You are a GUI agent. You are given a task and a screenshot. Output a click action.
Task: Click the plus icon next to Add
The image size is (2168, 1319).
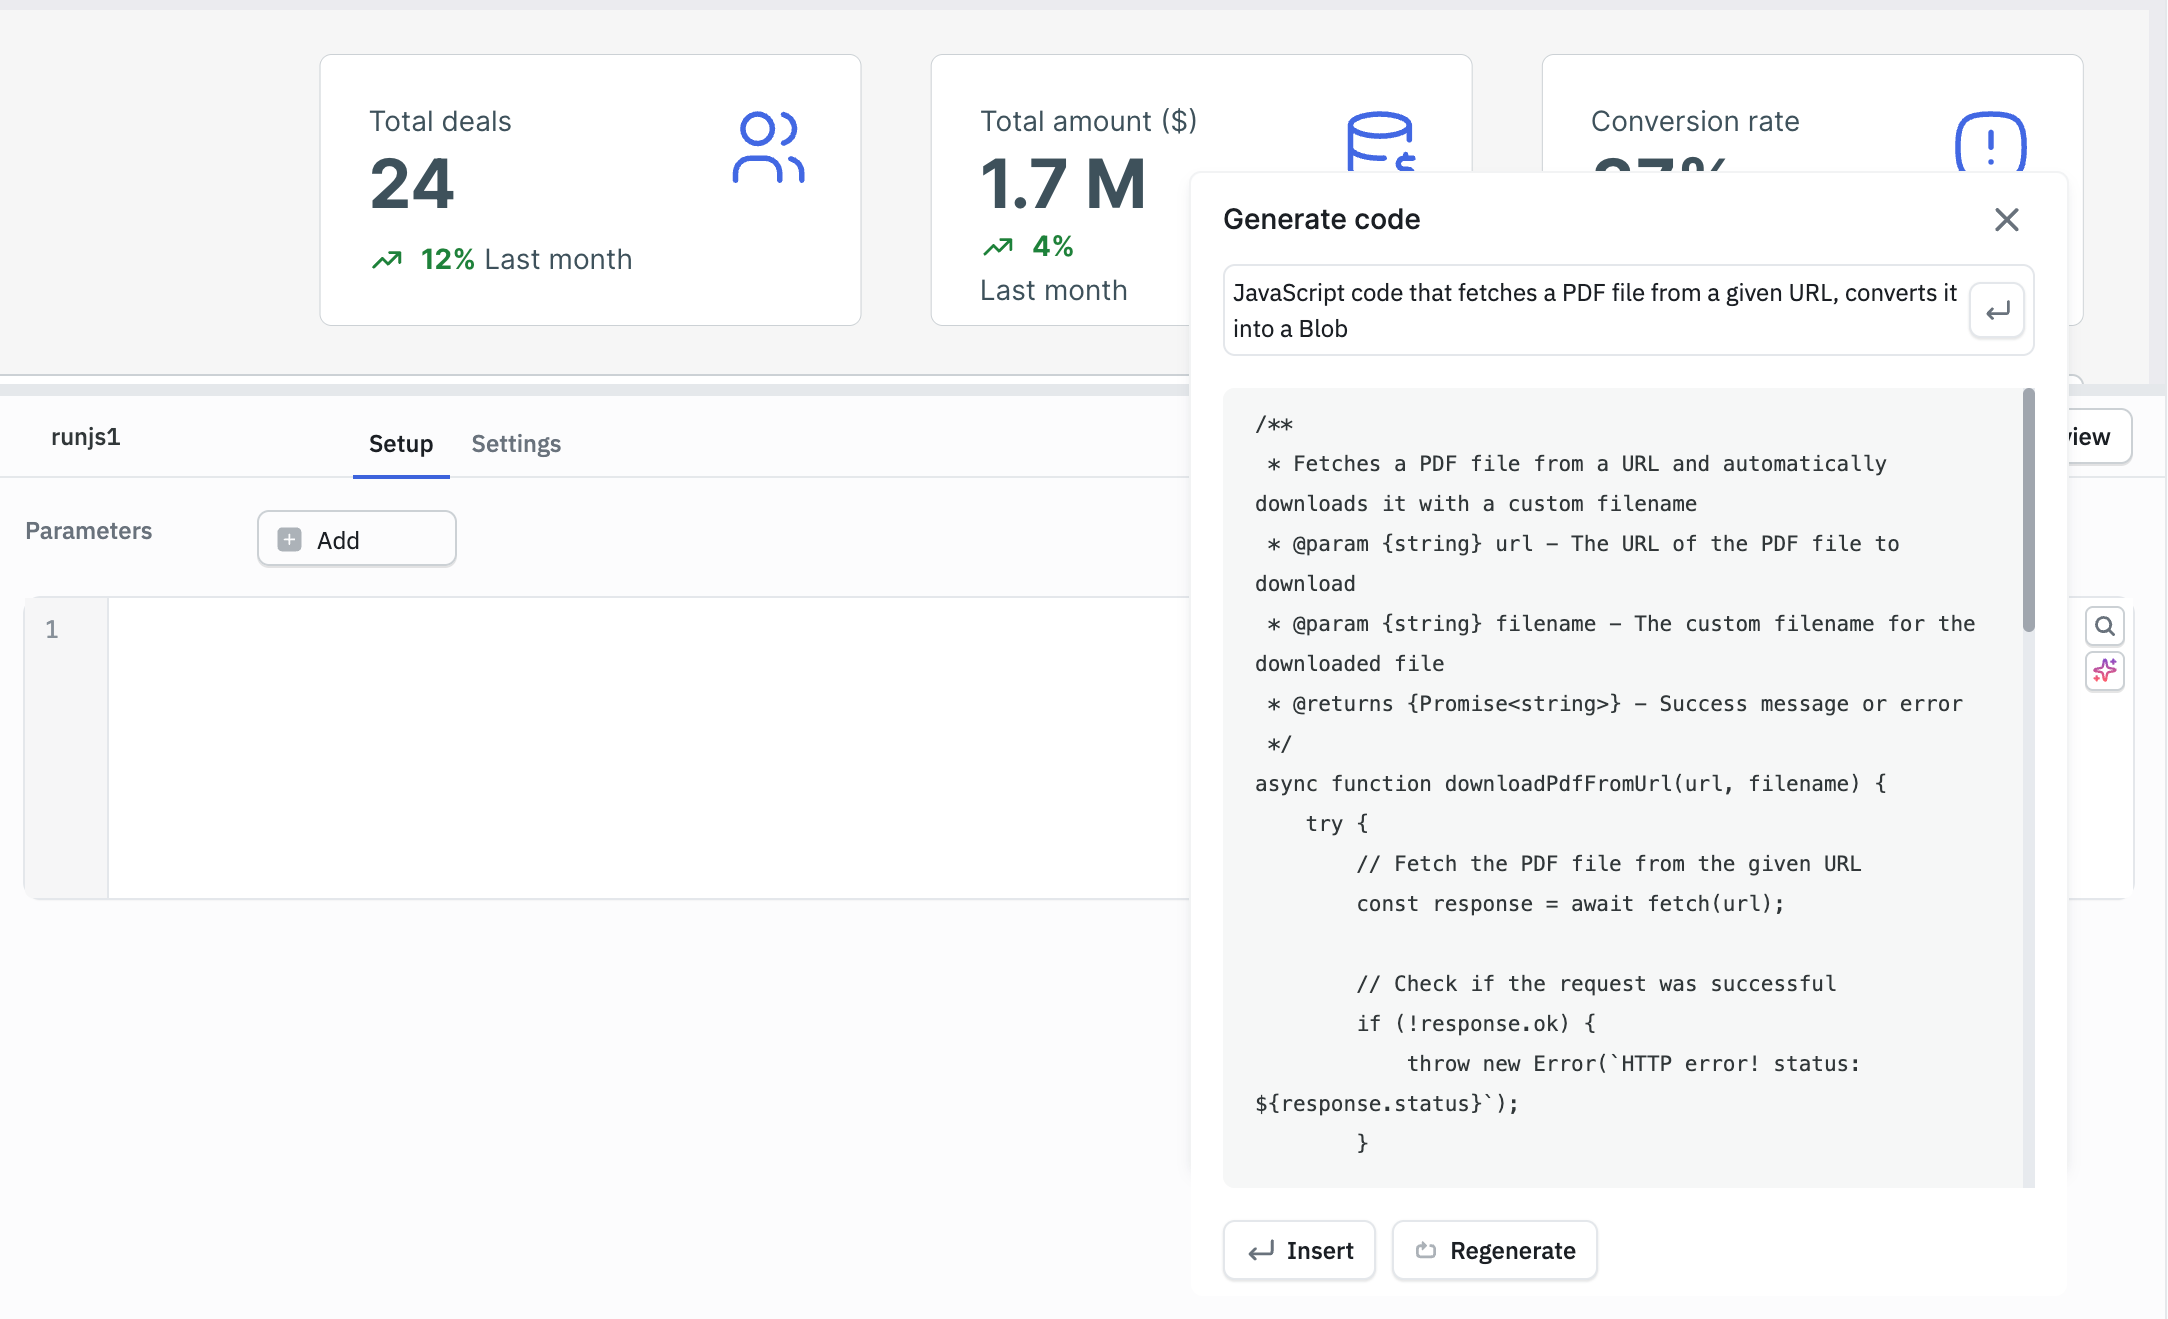pos(289,538)
